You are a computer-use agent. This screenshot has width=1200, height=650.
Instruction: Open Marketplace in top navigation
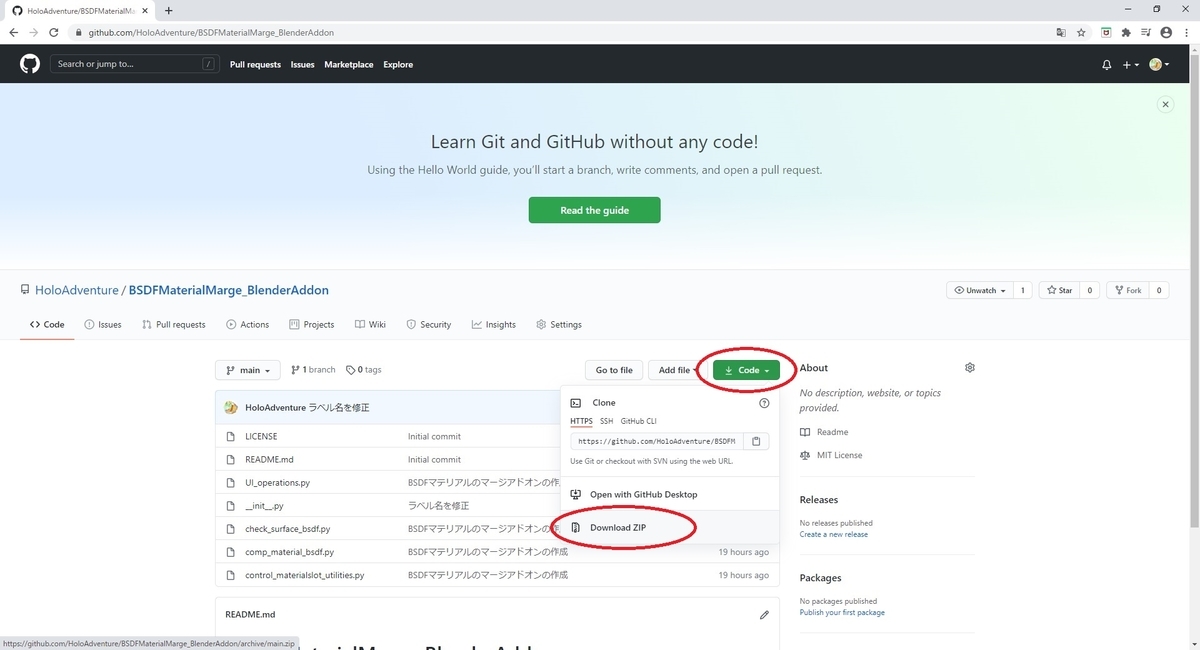tap(348, 64)
